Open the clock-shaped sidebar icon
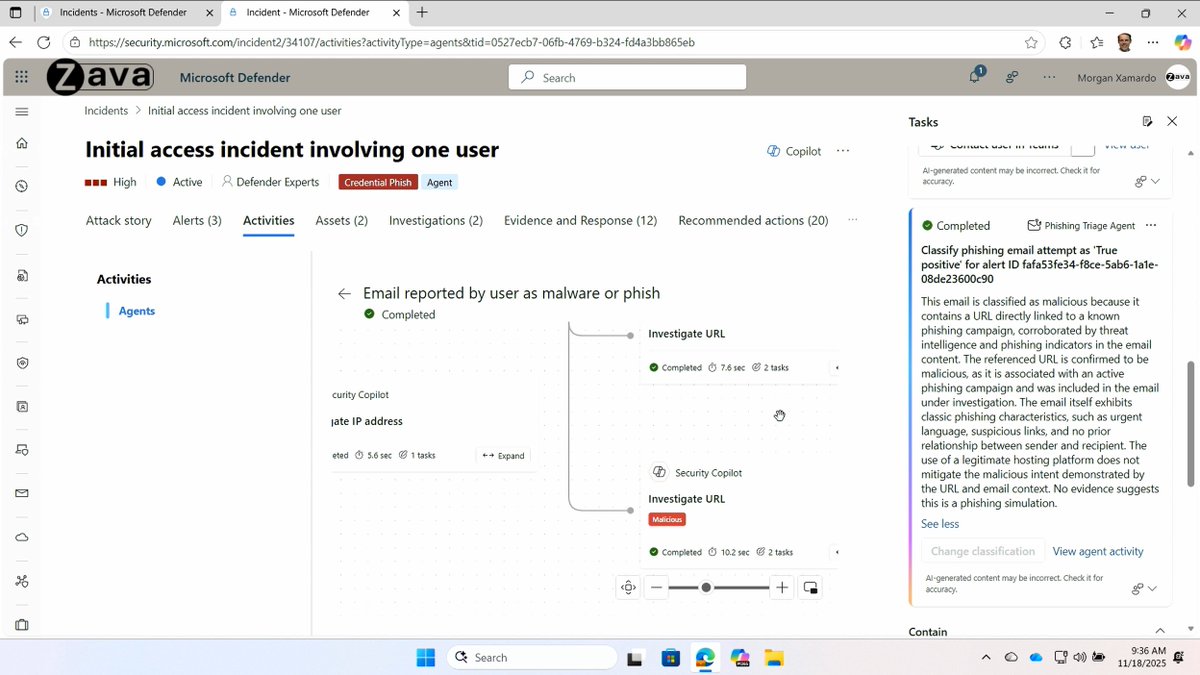Screen dimensions: 1200x675 point(22,186)
